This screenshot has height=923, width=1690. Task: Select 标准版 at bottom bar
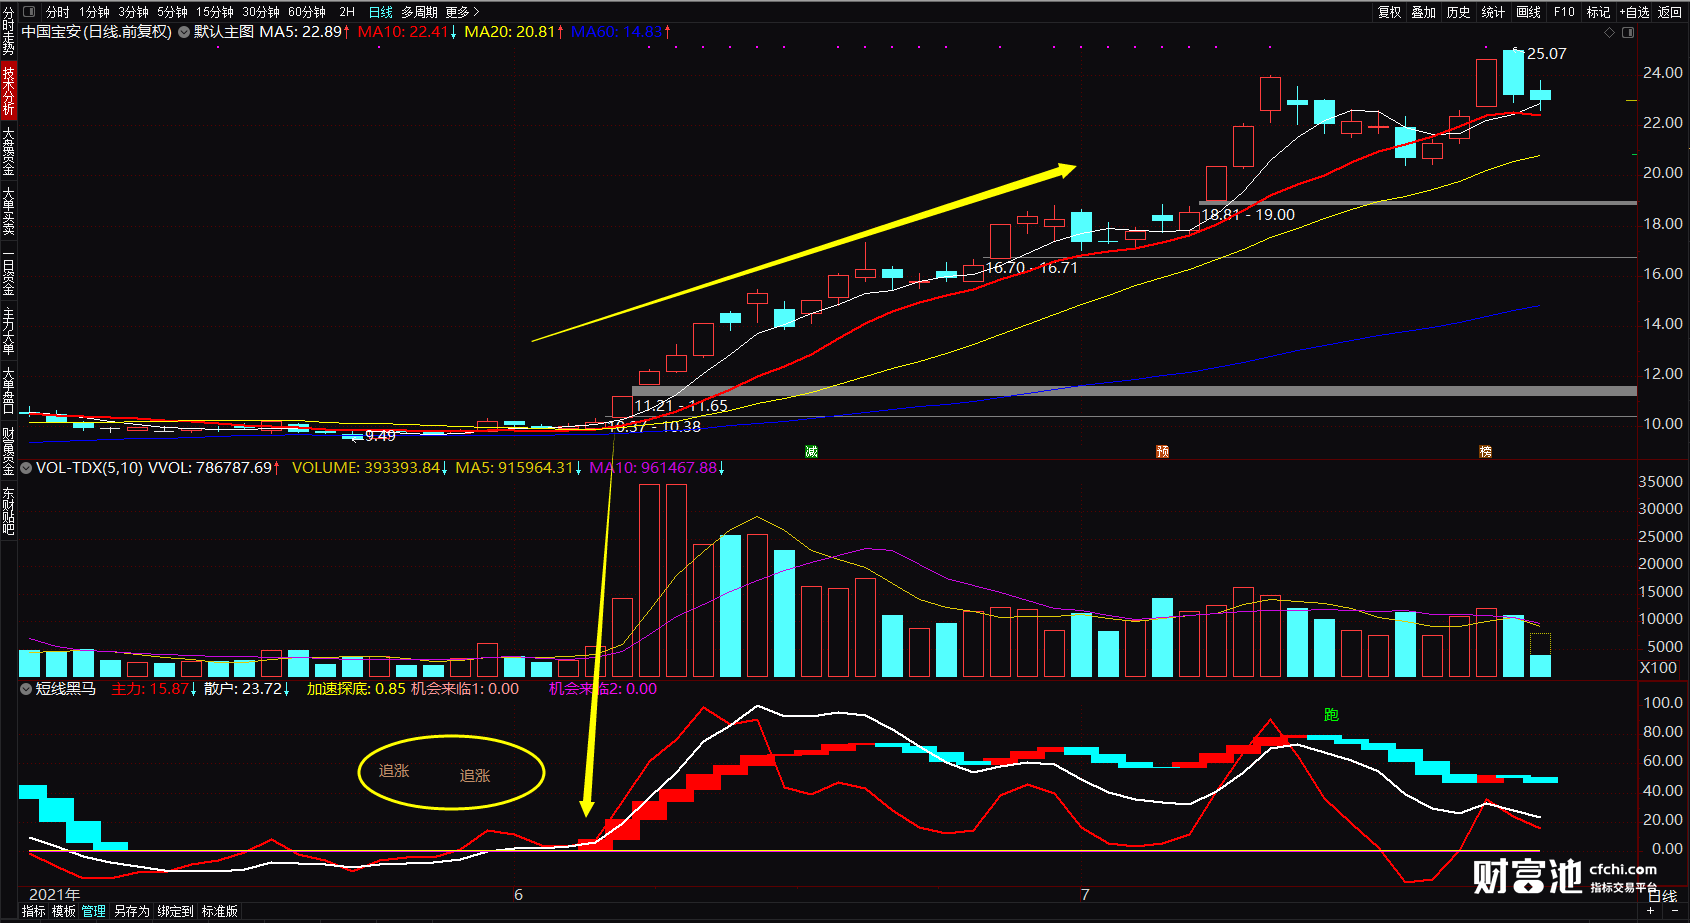coord(220,911)
